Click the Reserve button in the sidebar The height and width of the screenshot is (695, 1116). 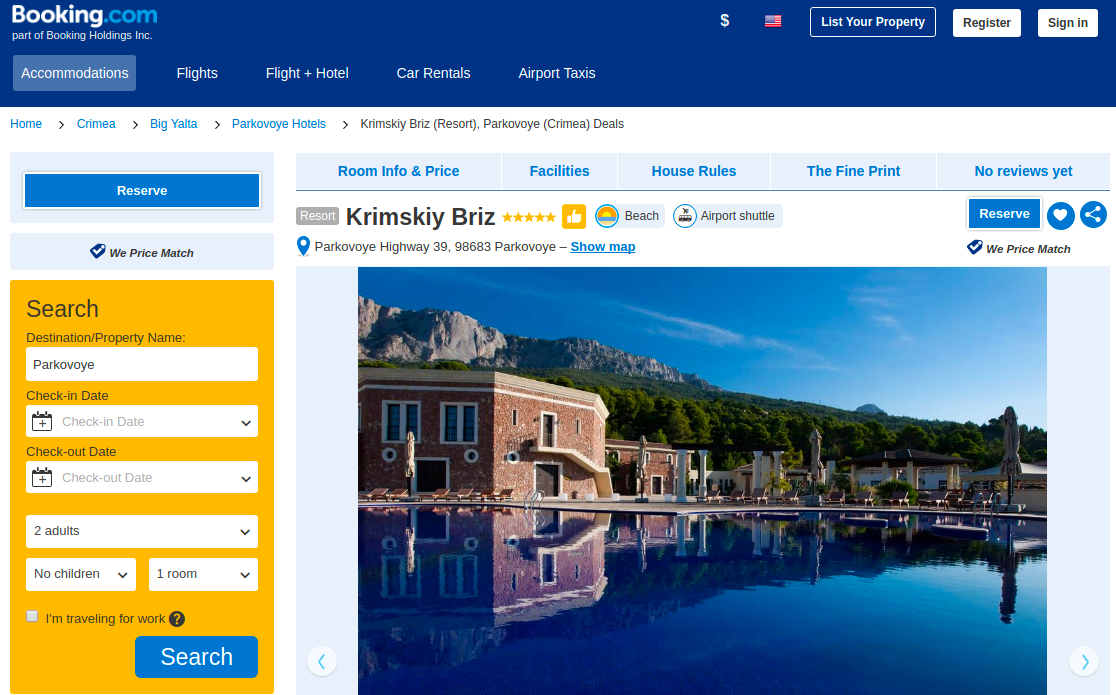[142, 191]
